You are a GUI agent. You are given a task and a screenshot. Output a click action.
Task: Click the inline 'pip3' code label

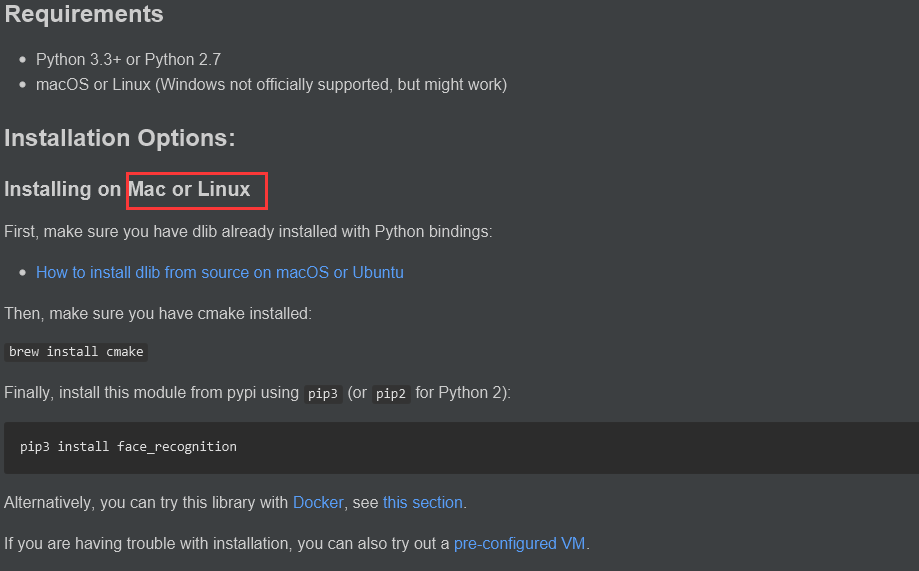tap(323, 393)
